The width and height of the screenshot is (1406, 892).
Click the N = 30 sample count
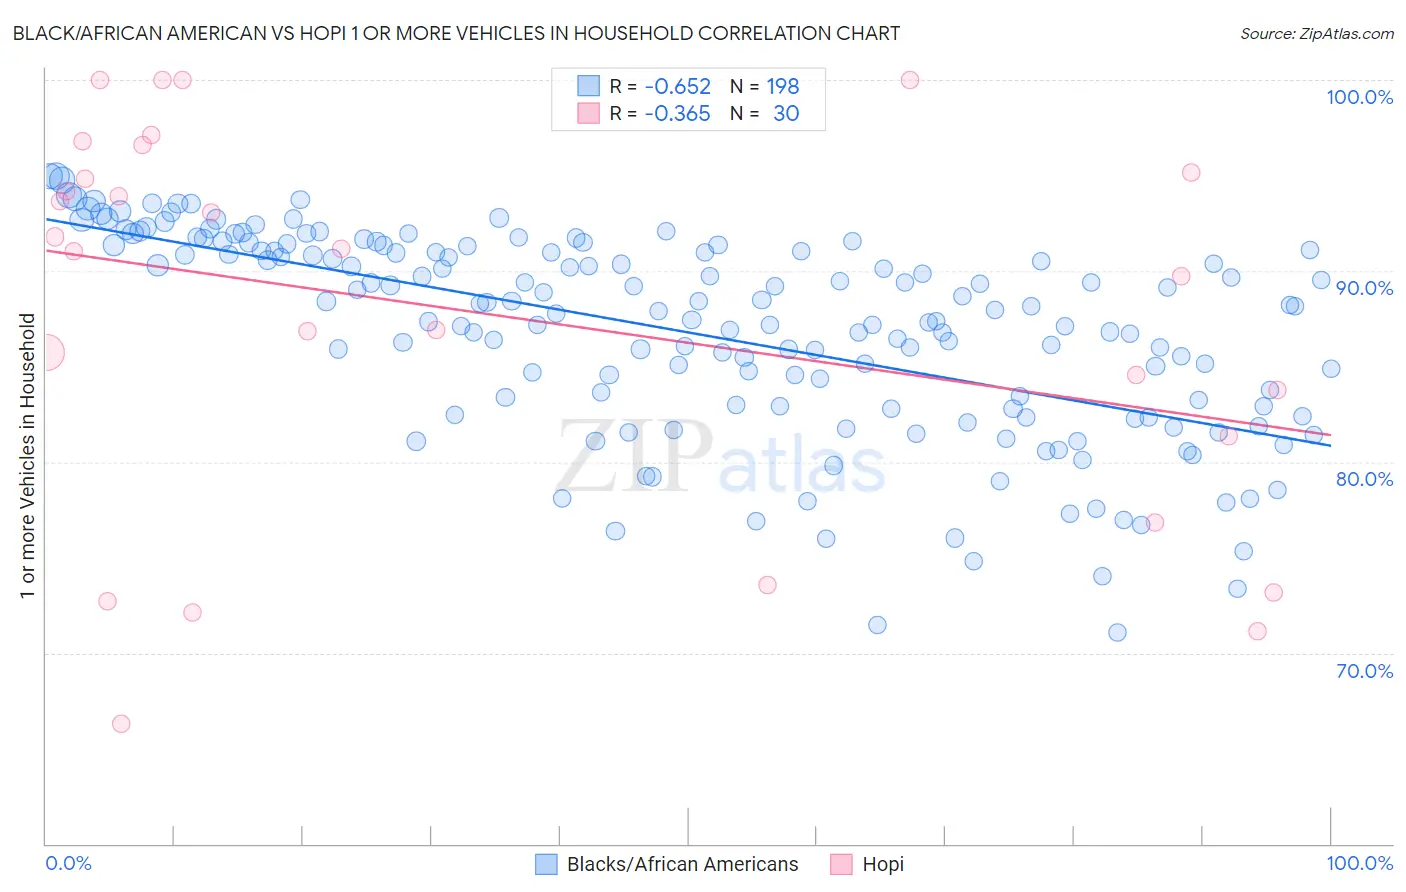765,113
